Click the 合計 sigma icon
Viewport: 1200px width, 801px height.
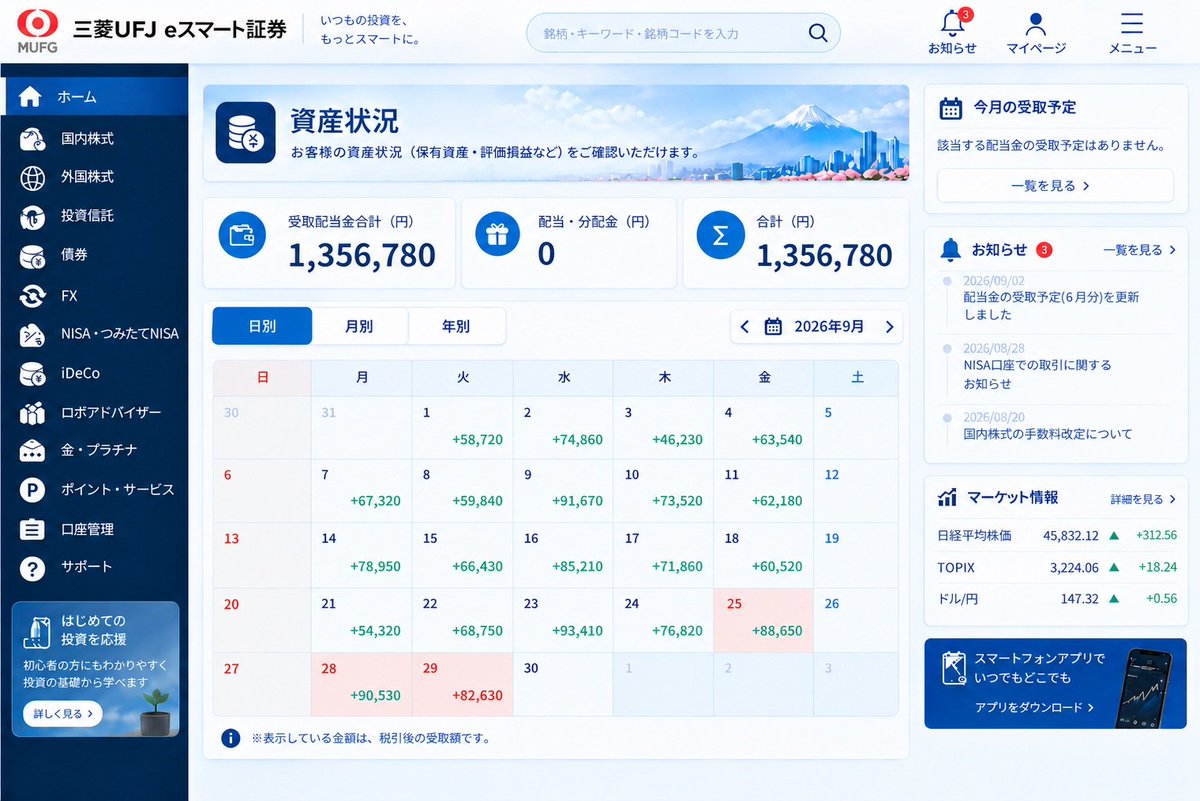(x=720, y=235)
